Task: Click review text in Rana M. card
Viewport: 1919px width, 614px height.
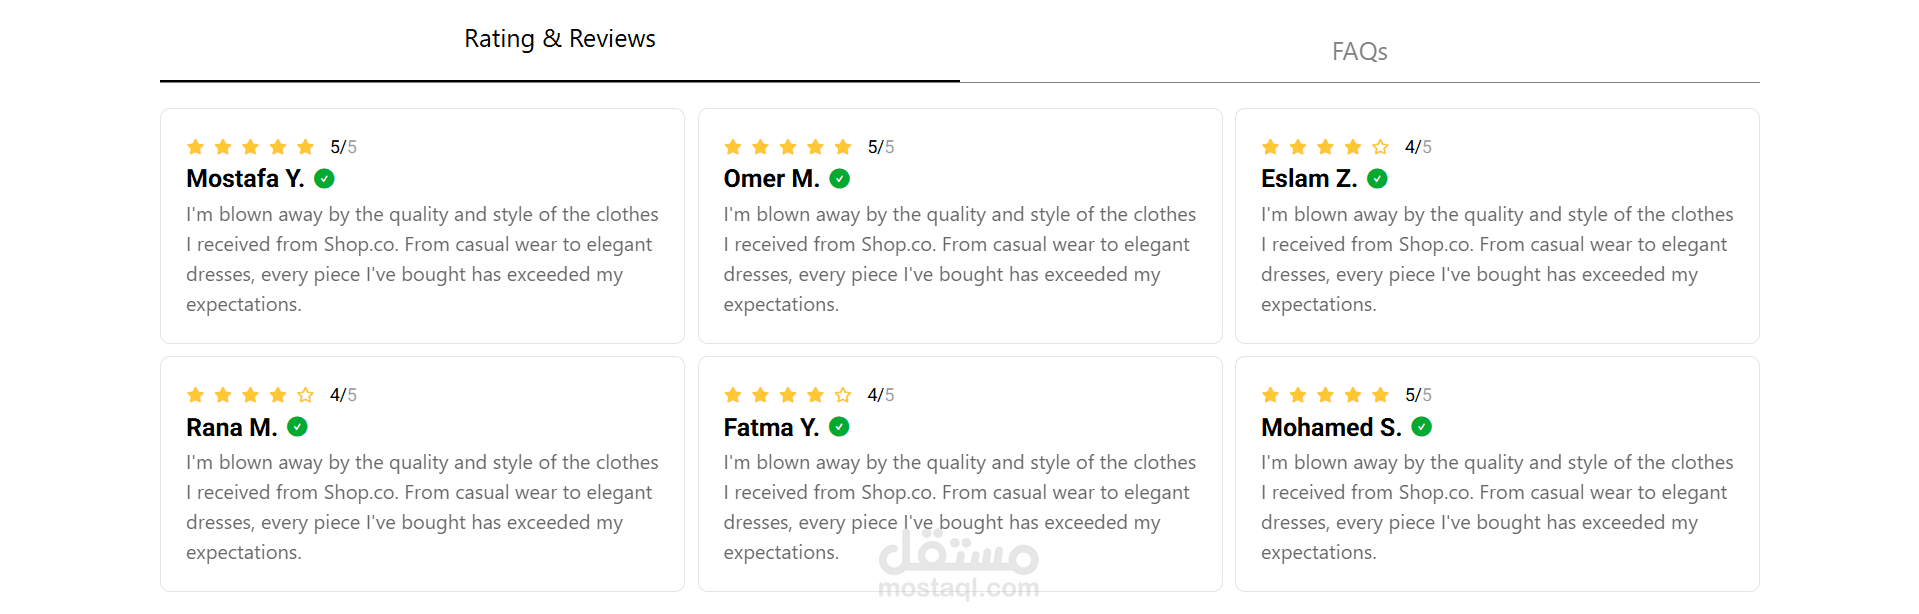Action: (422, 507)
